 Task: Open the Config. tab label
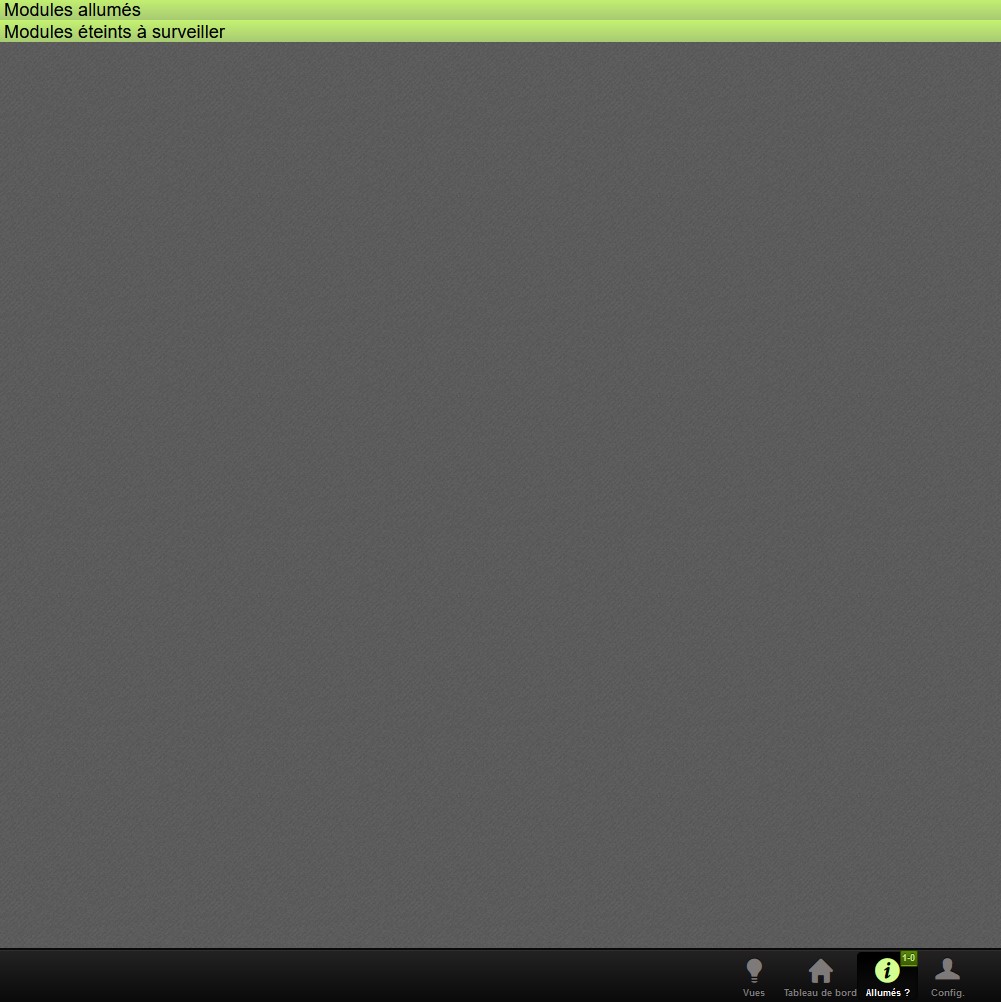click(x=947, y=993)
